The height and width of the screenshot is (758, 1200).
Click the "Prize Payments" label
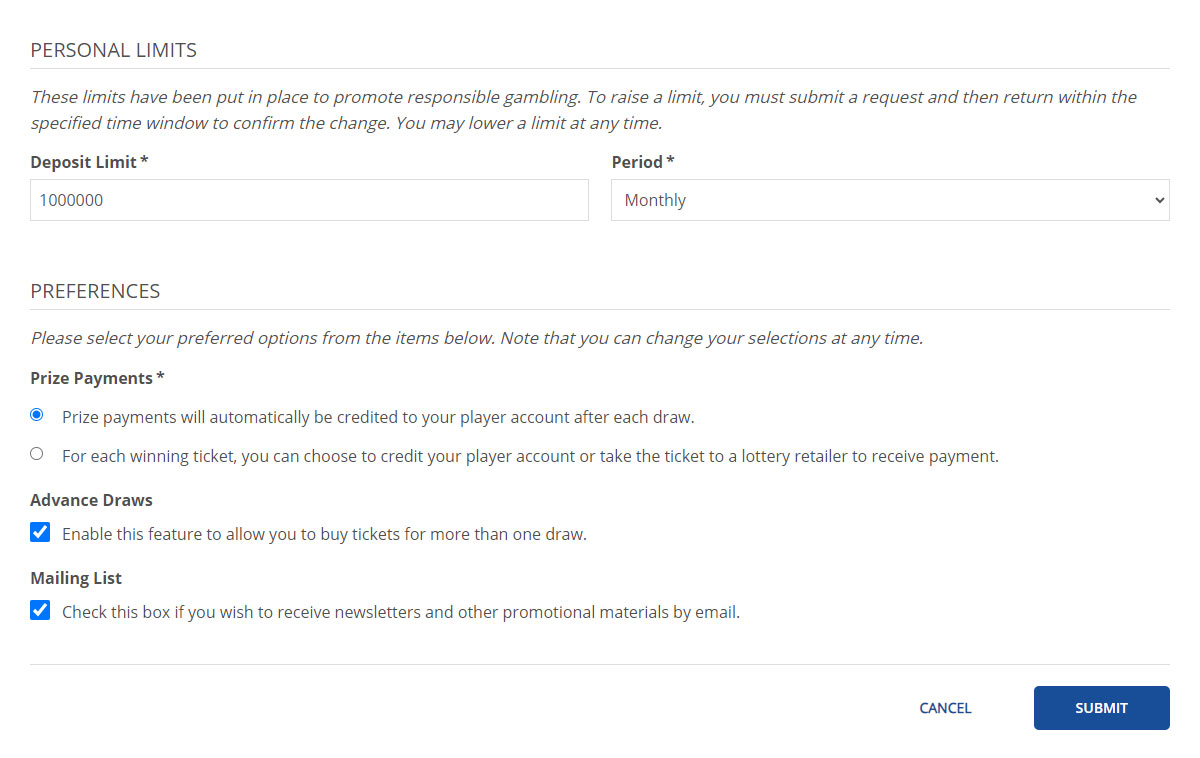tap(92, 378)
